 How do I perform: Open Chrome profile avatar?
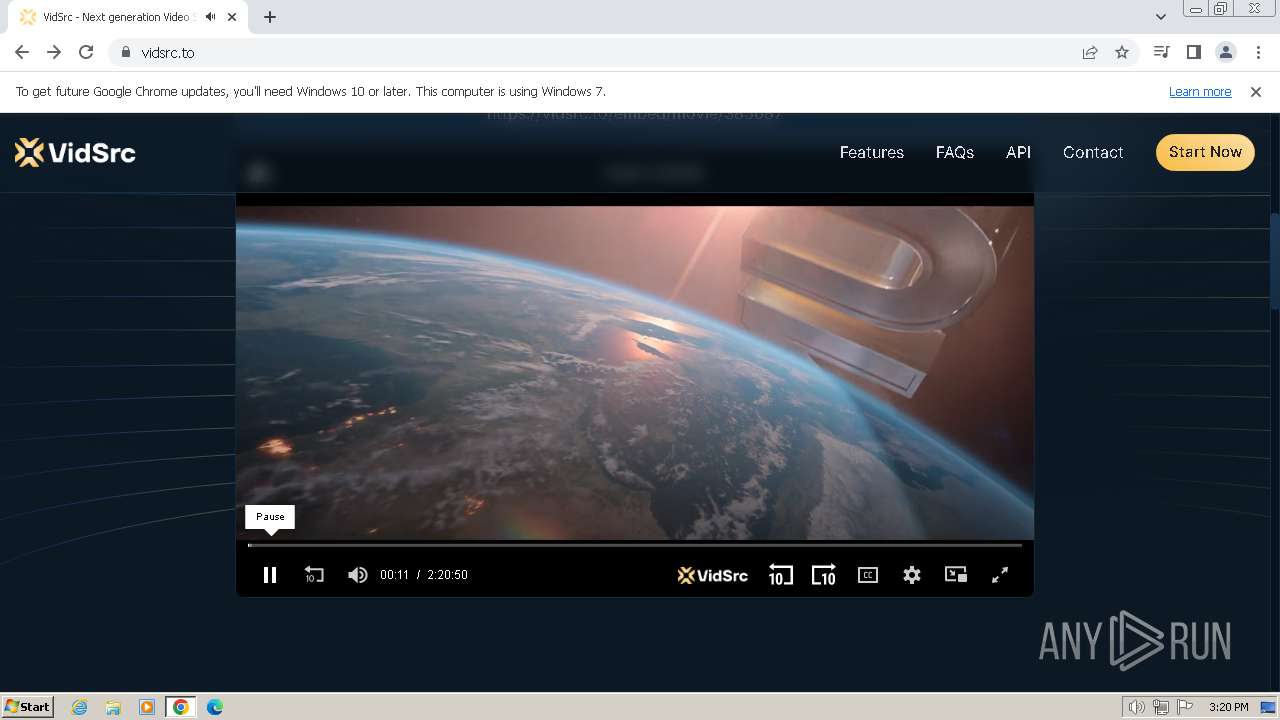[x=1226, y=52]
